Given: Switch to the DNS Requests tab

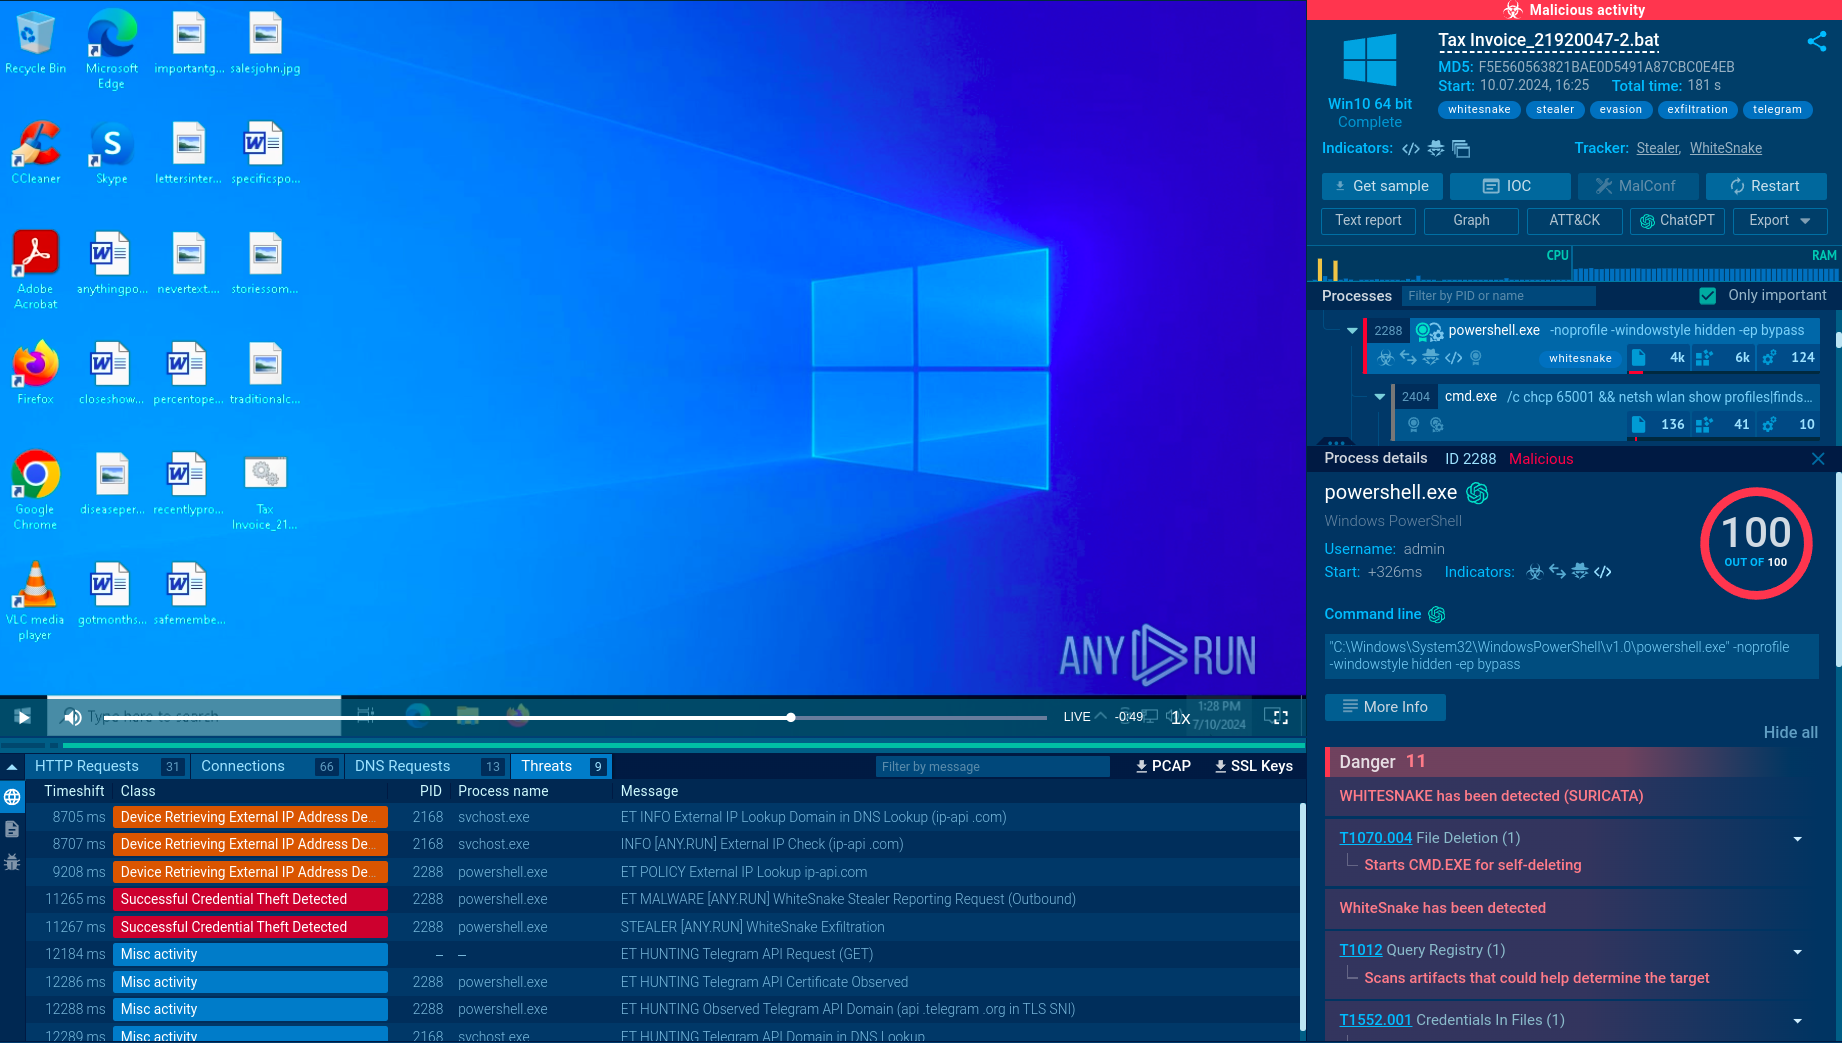Looking at the screenshot, I should click(403, 766).
